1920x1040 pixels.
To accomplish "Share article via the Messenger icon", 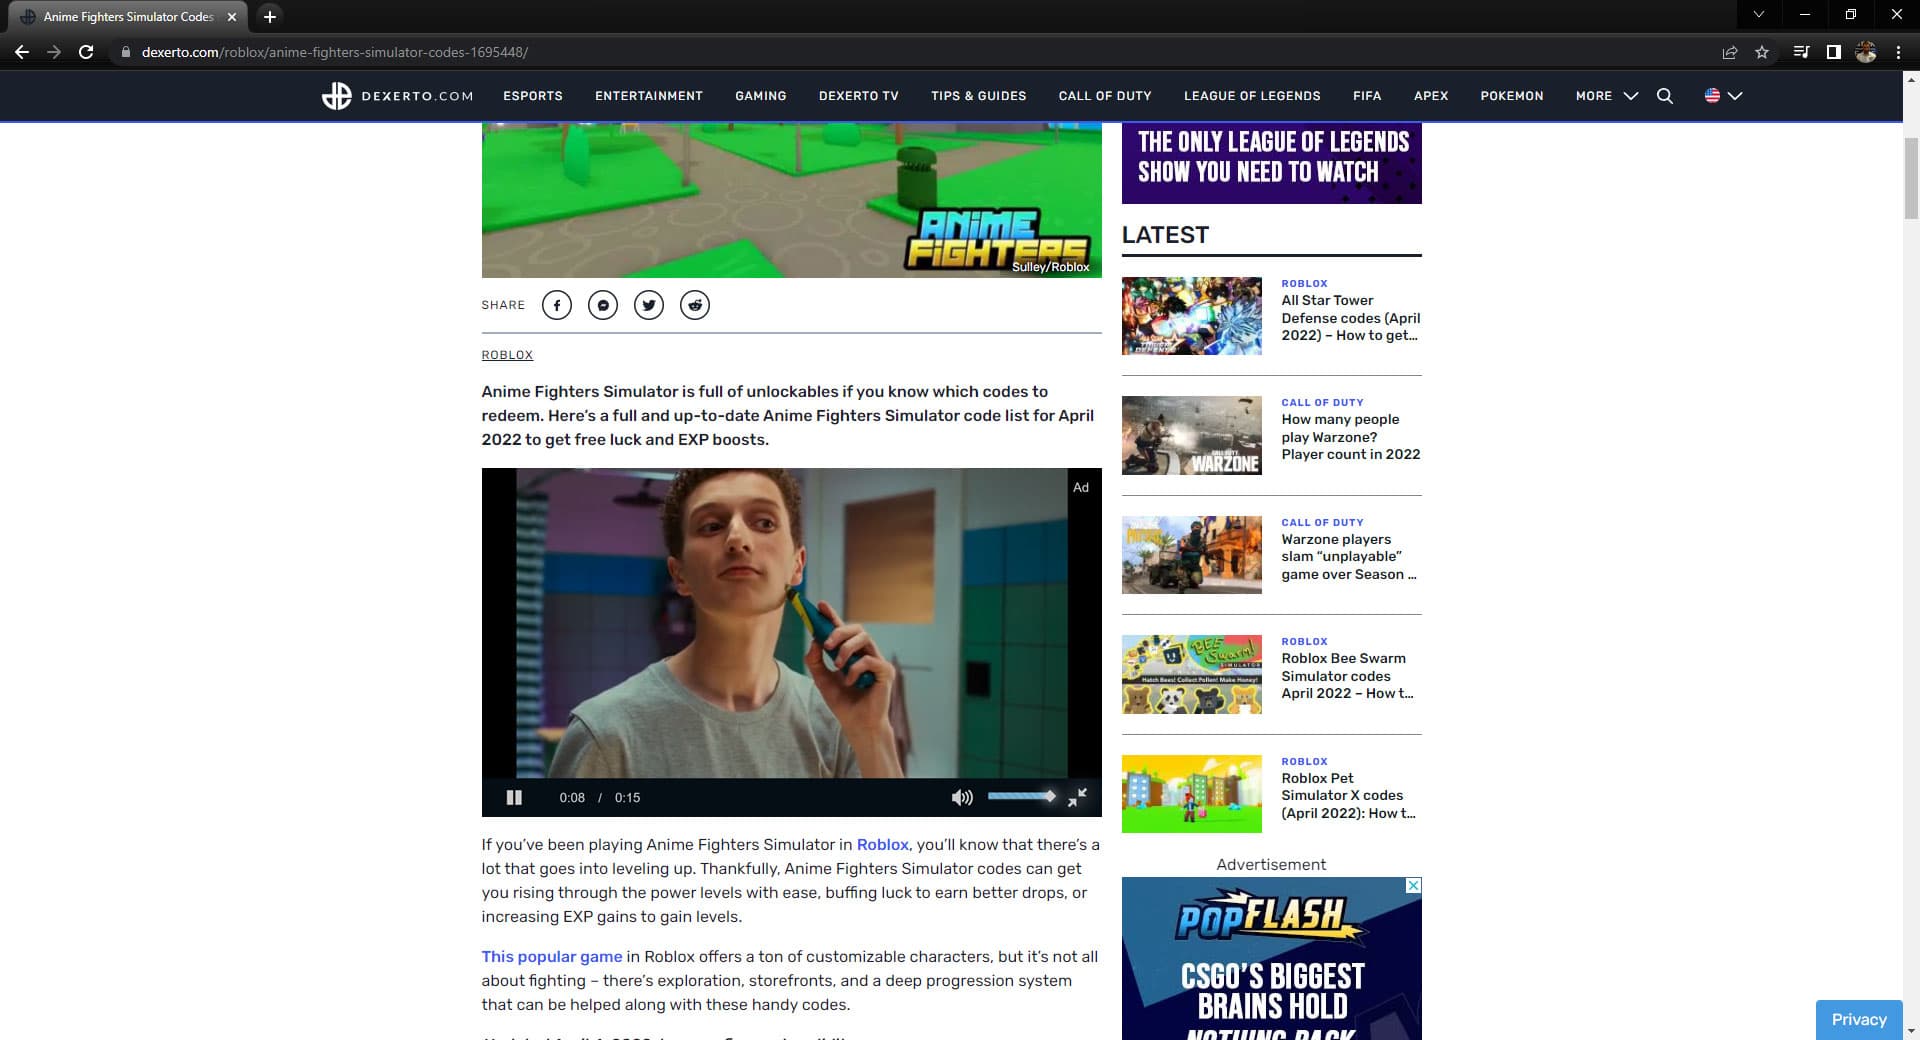I will tap(603, 305).
